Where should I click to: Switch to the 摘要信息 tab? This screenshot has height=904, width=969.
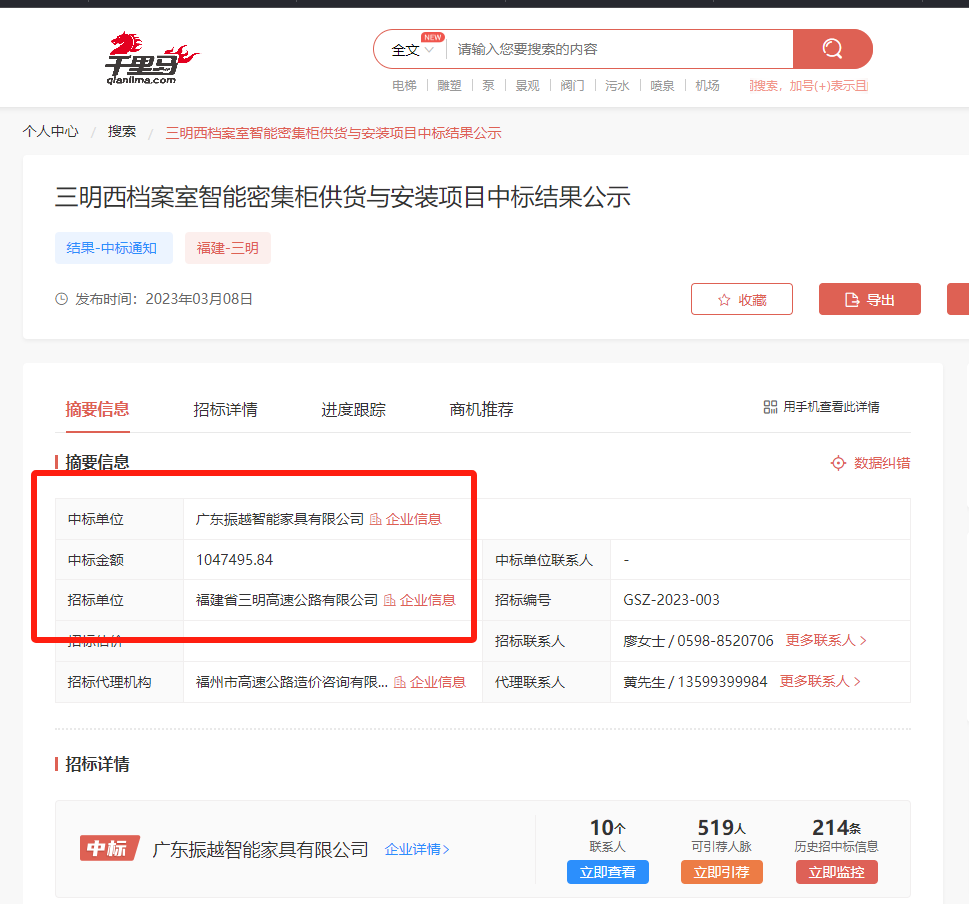[97, 409]
